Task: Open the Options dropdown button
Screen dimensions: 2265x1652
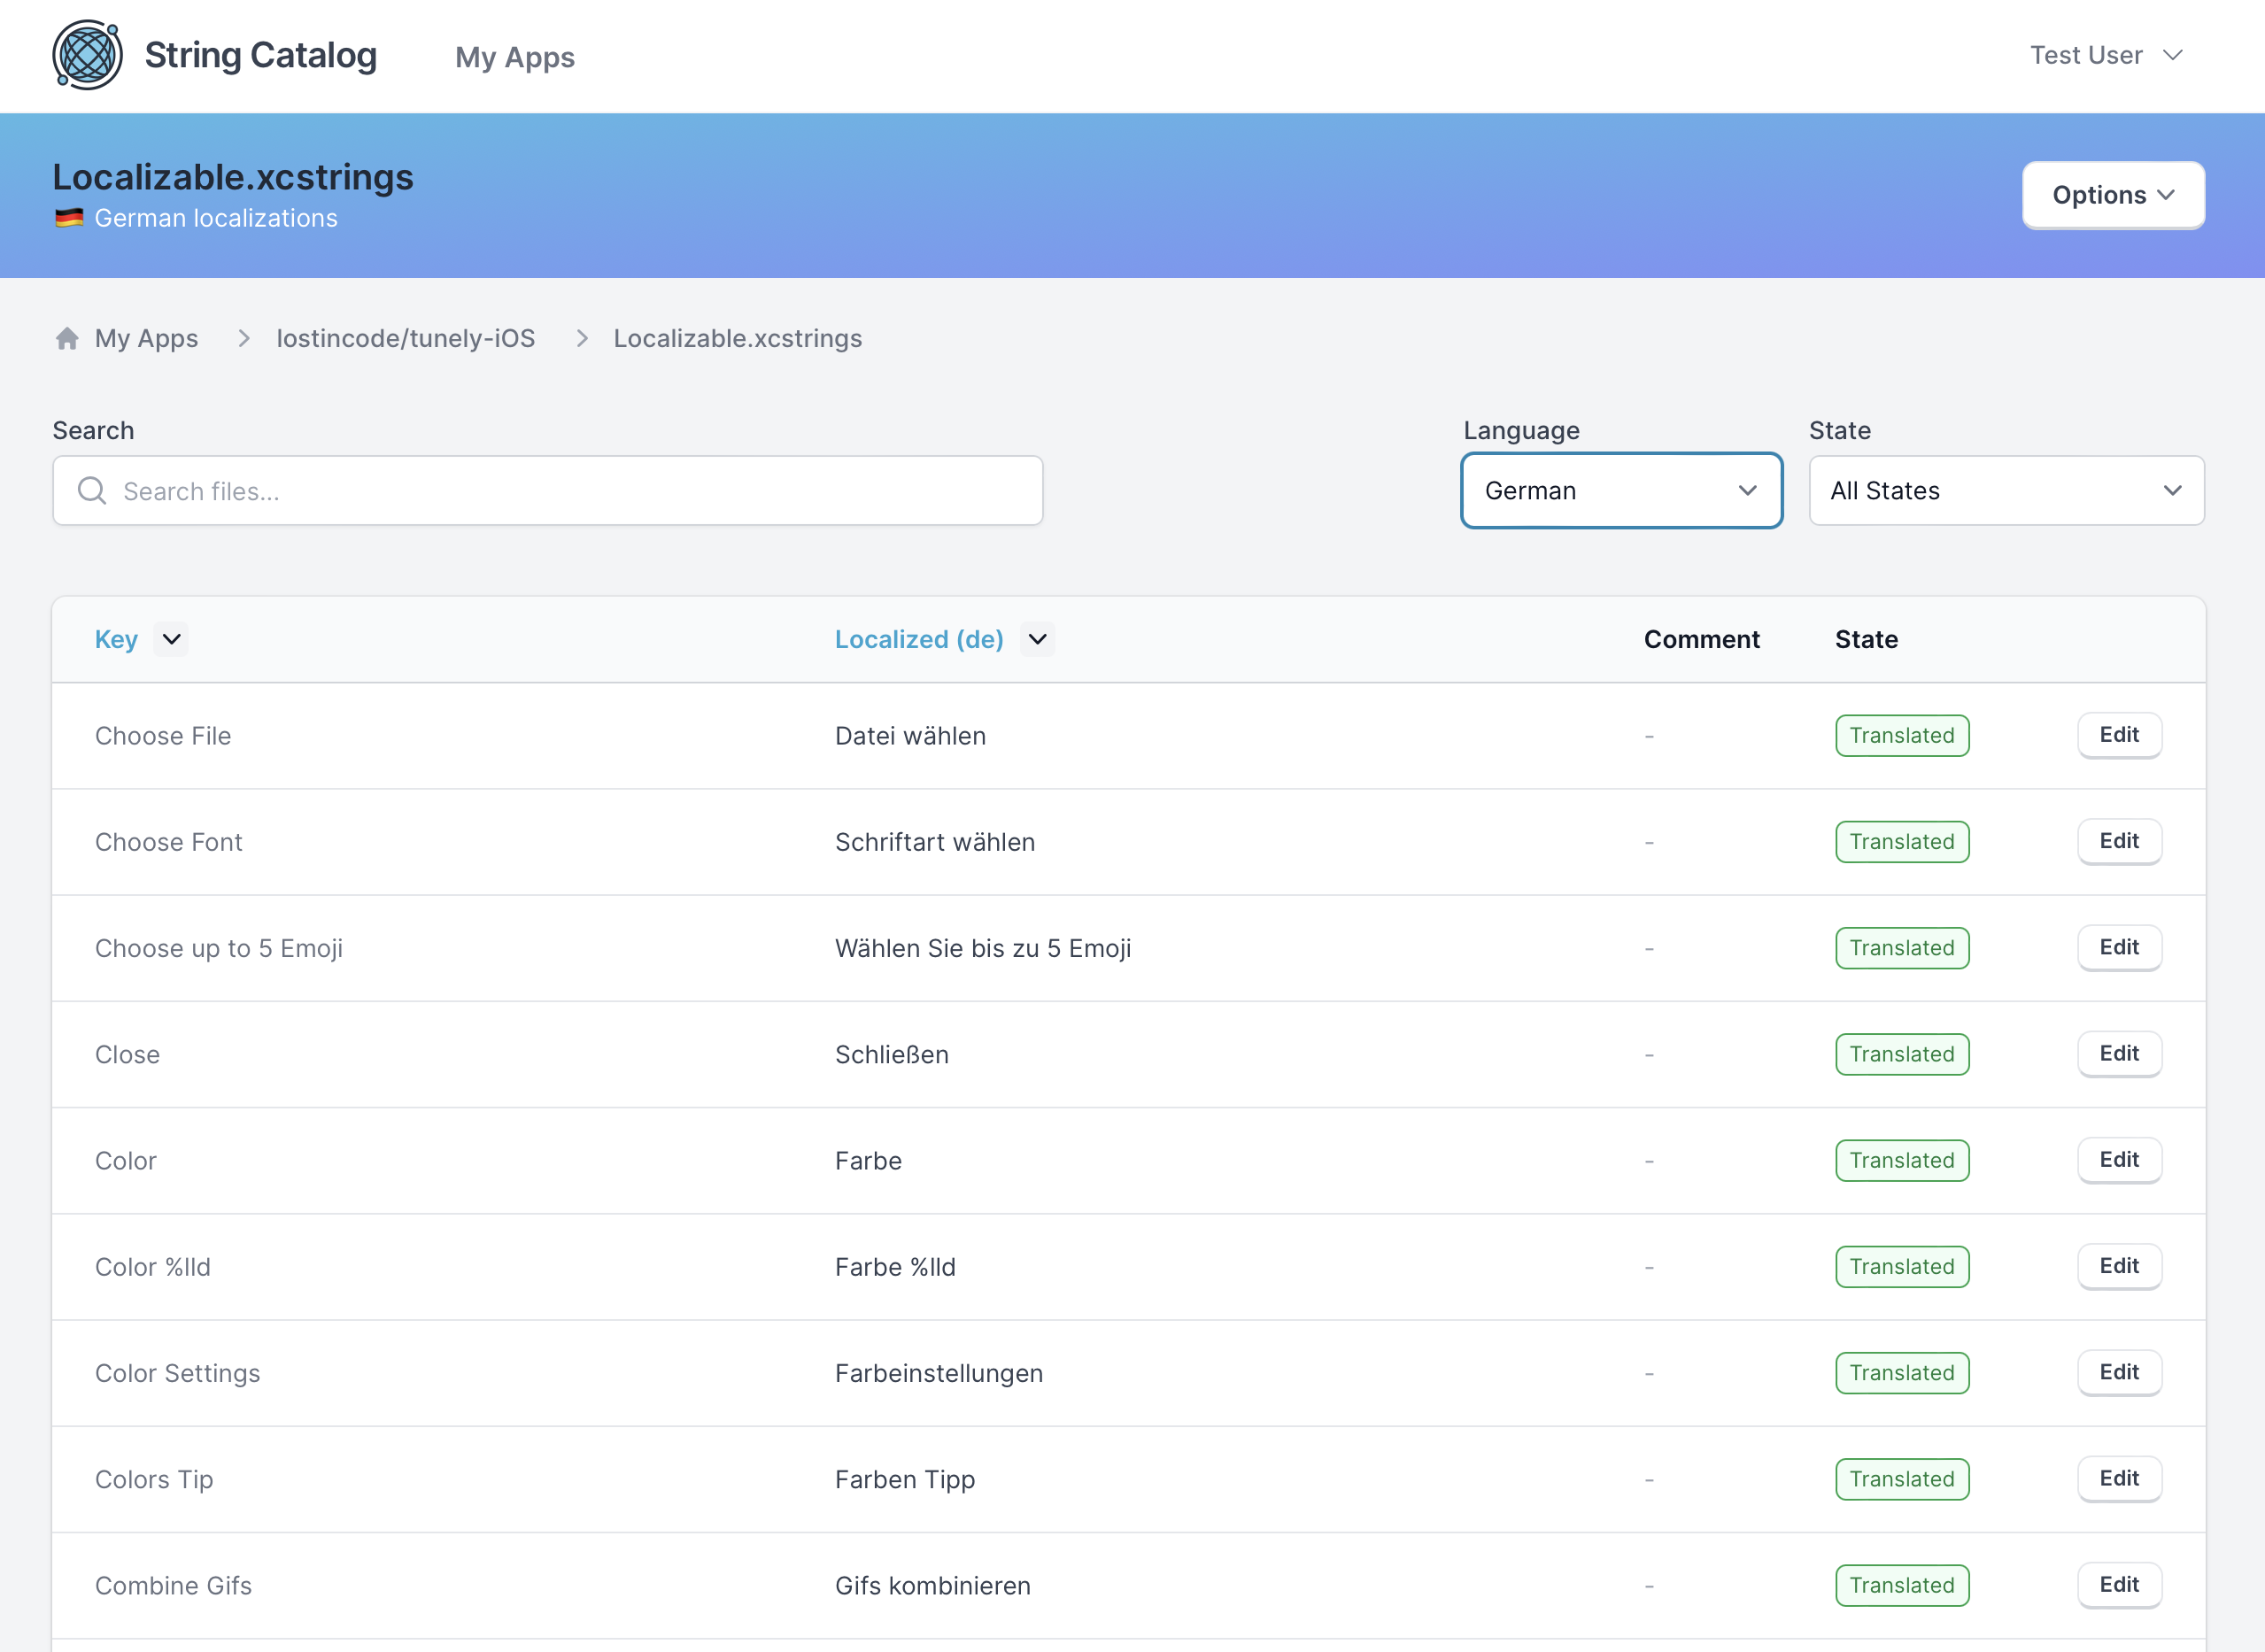Action: point(2113,195)
